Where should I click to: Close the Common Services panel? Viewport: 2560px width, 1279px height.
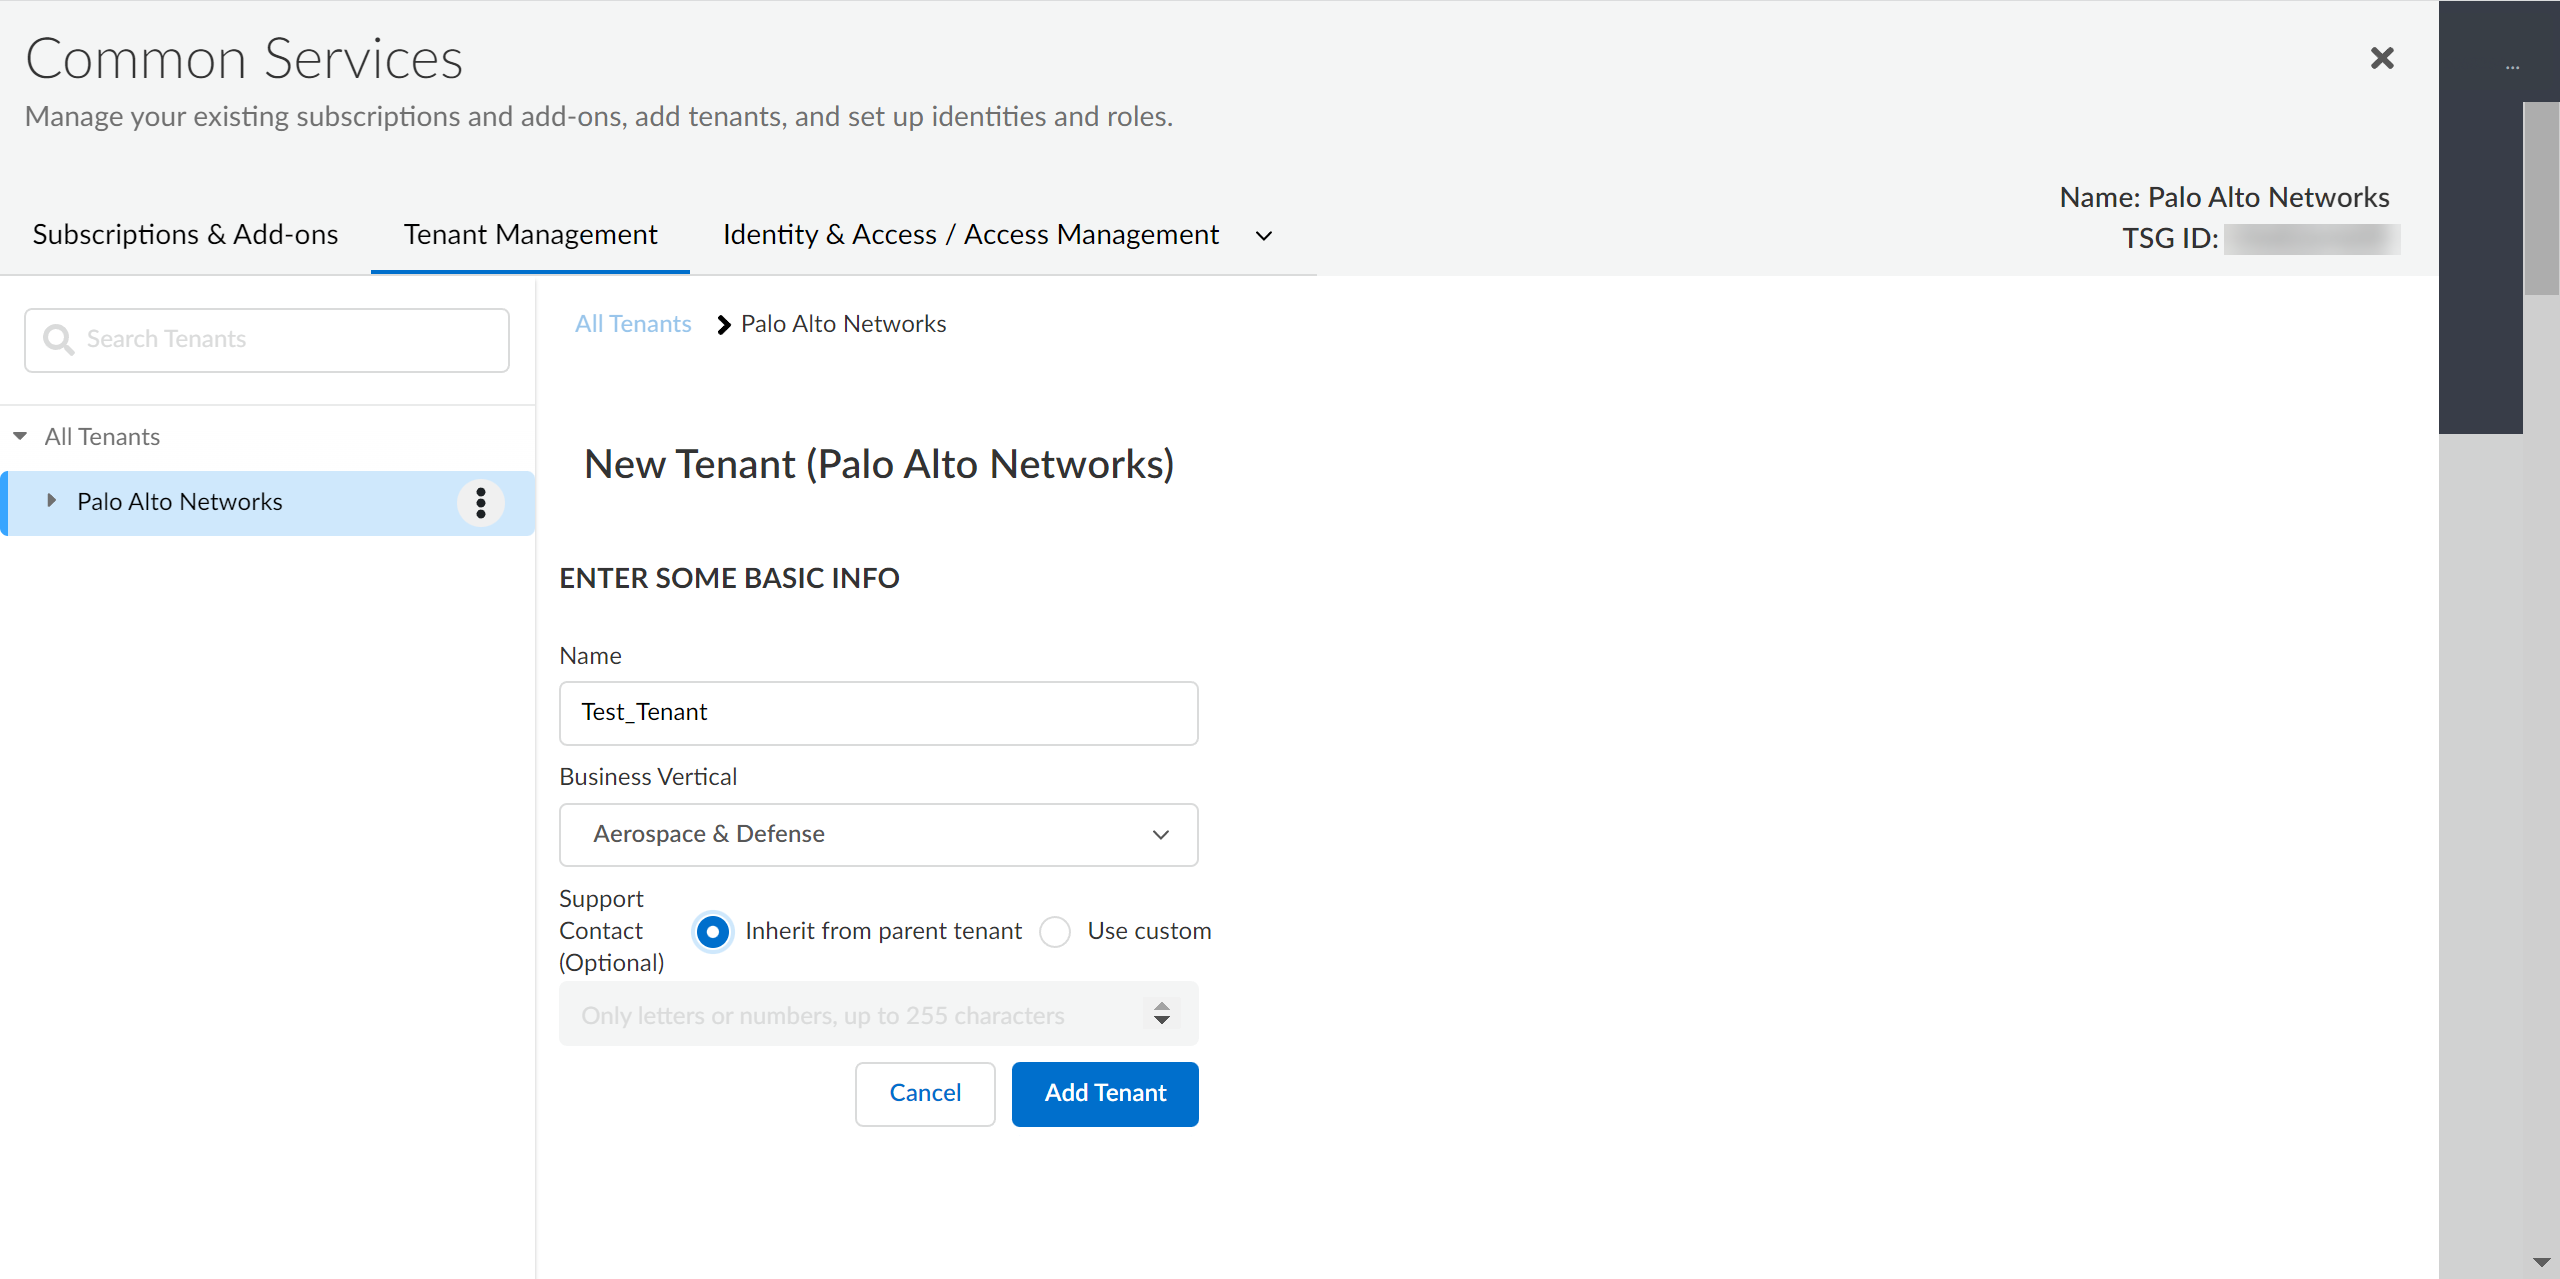point(2382,58)
